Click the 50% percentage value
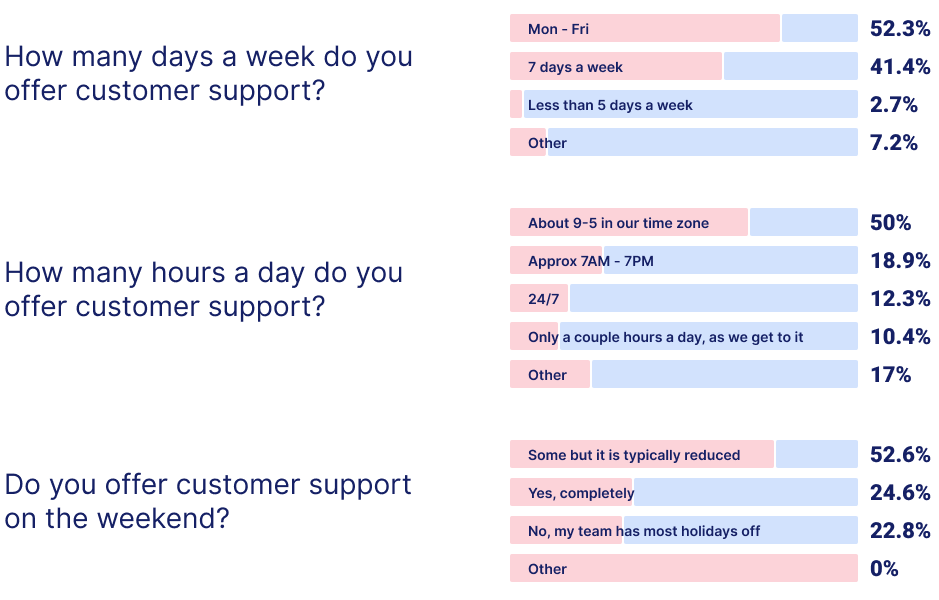Image resolution: width=939 pixels, height=600 pixels. [890, 222]
